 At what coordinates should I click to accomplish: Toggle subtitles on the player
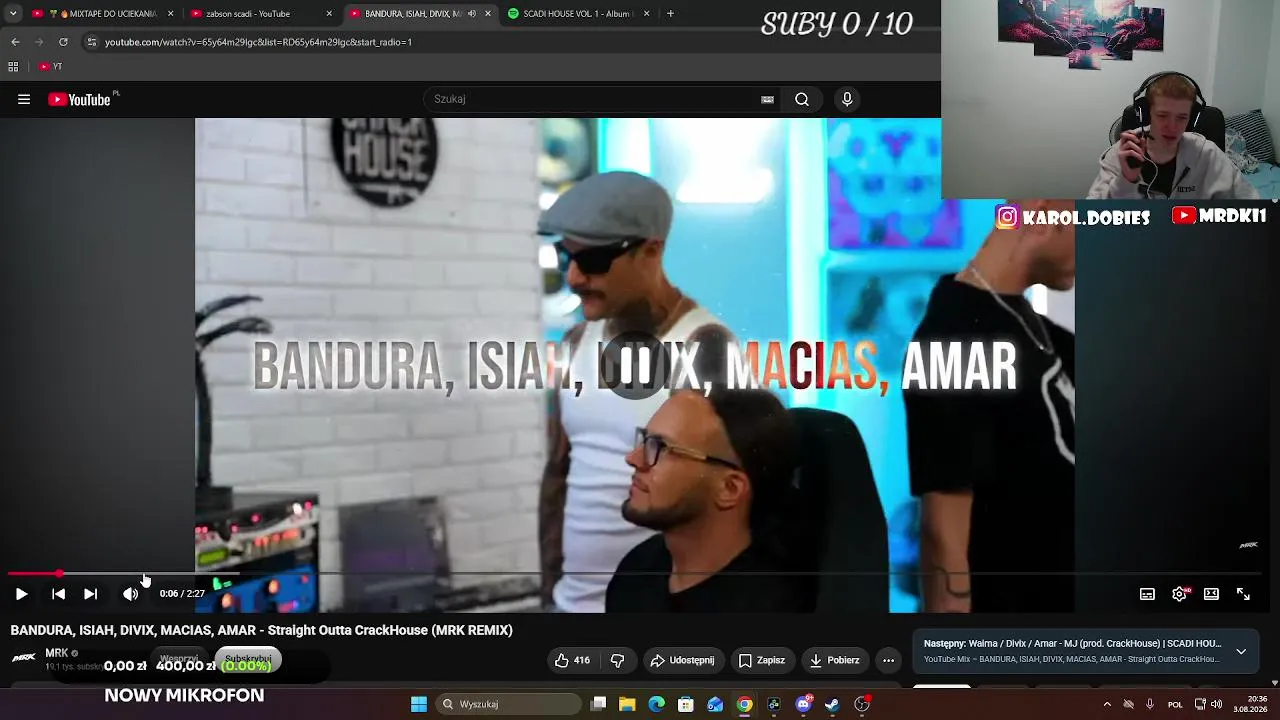pos(1147,594)
